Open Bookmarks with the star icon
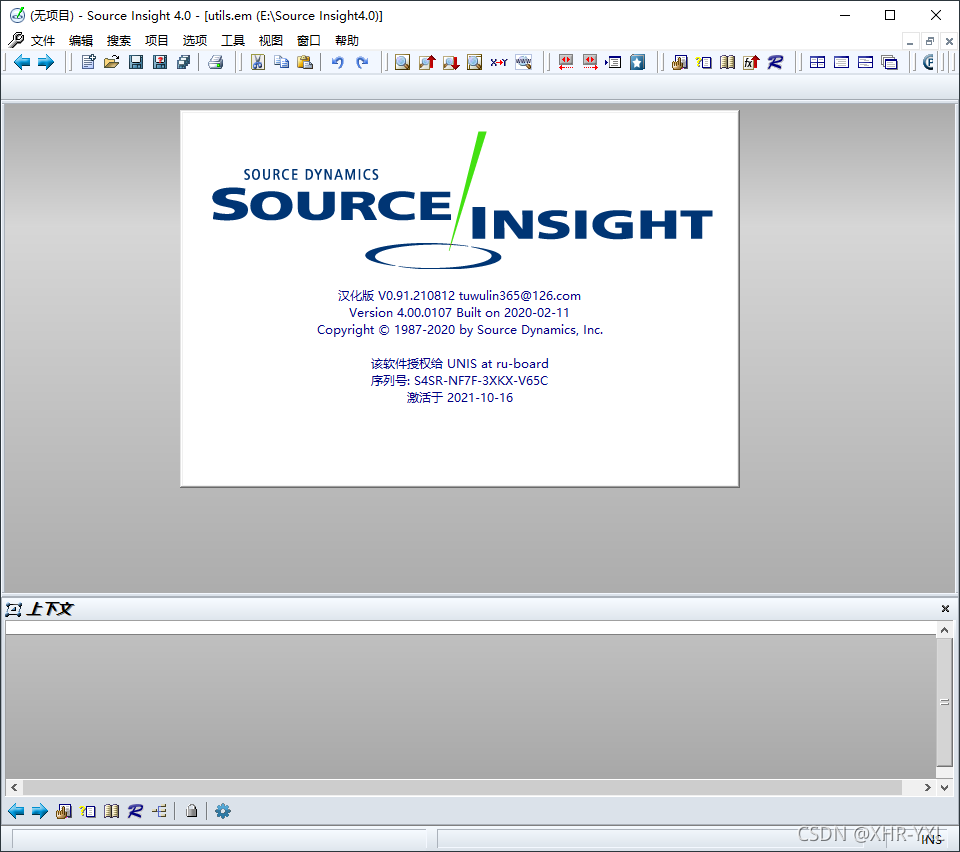This screenshot has width=960, height=852. [637, 62]
